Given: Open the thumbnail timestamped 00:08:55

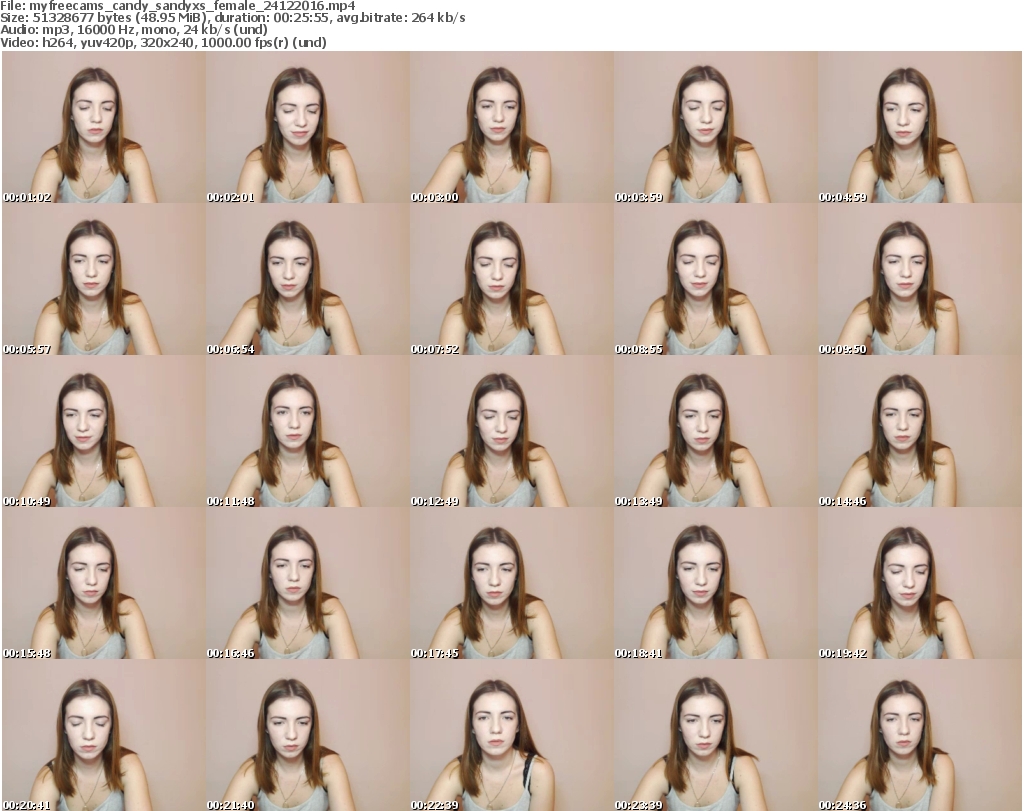Looking at the screenshot, I should point(715,279).
